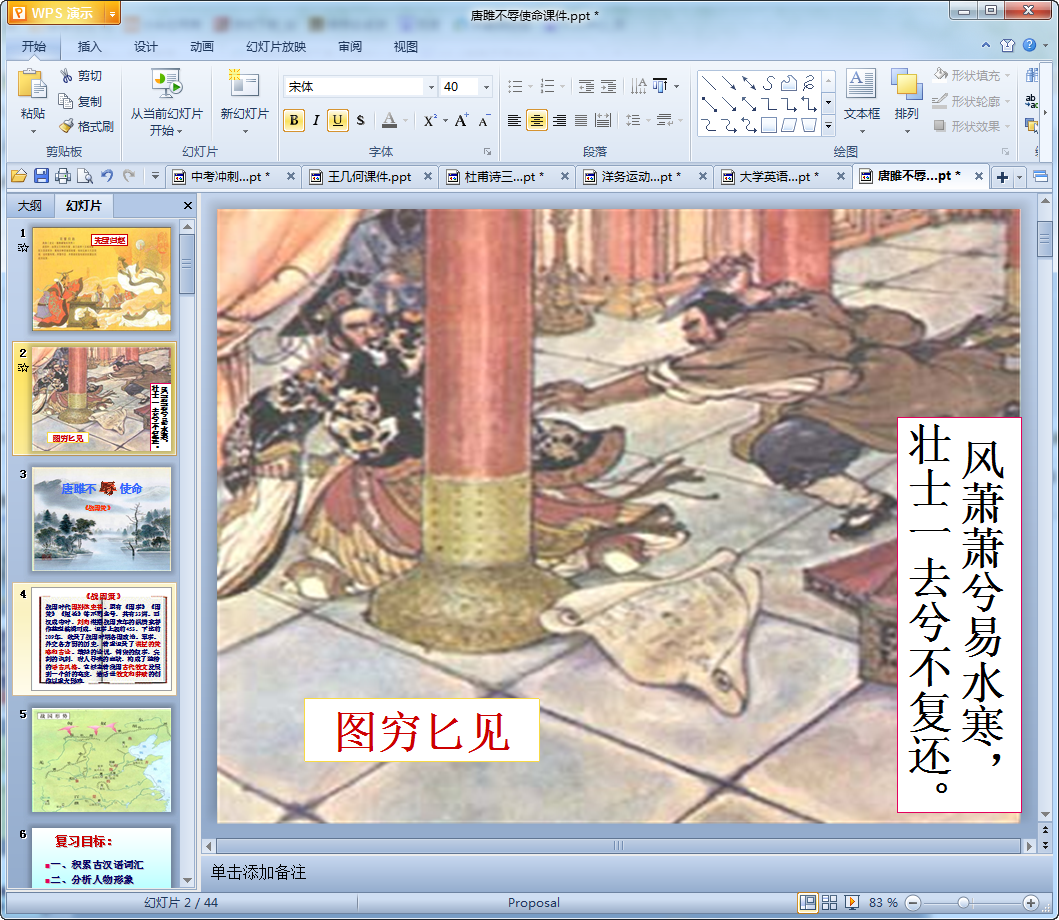The image size is (1059, 920).
Task: Click the WPS 演示 application menu button
Action: click(63, 13)
